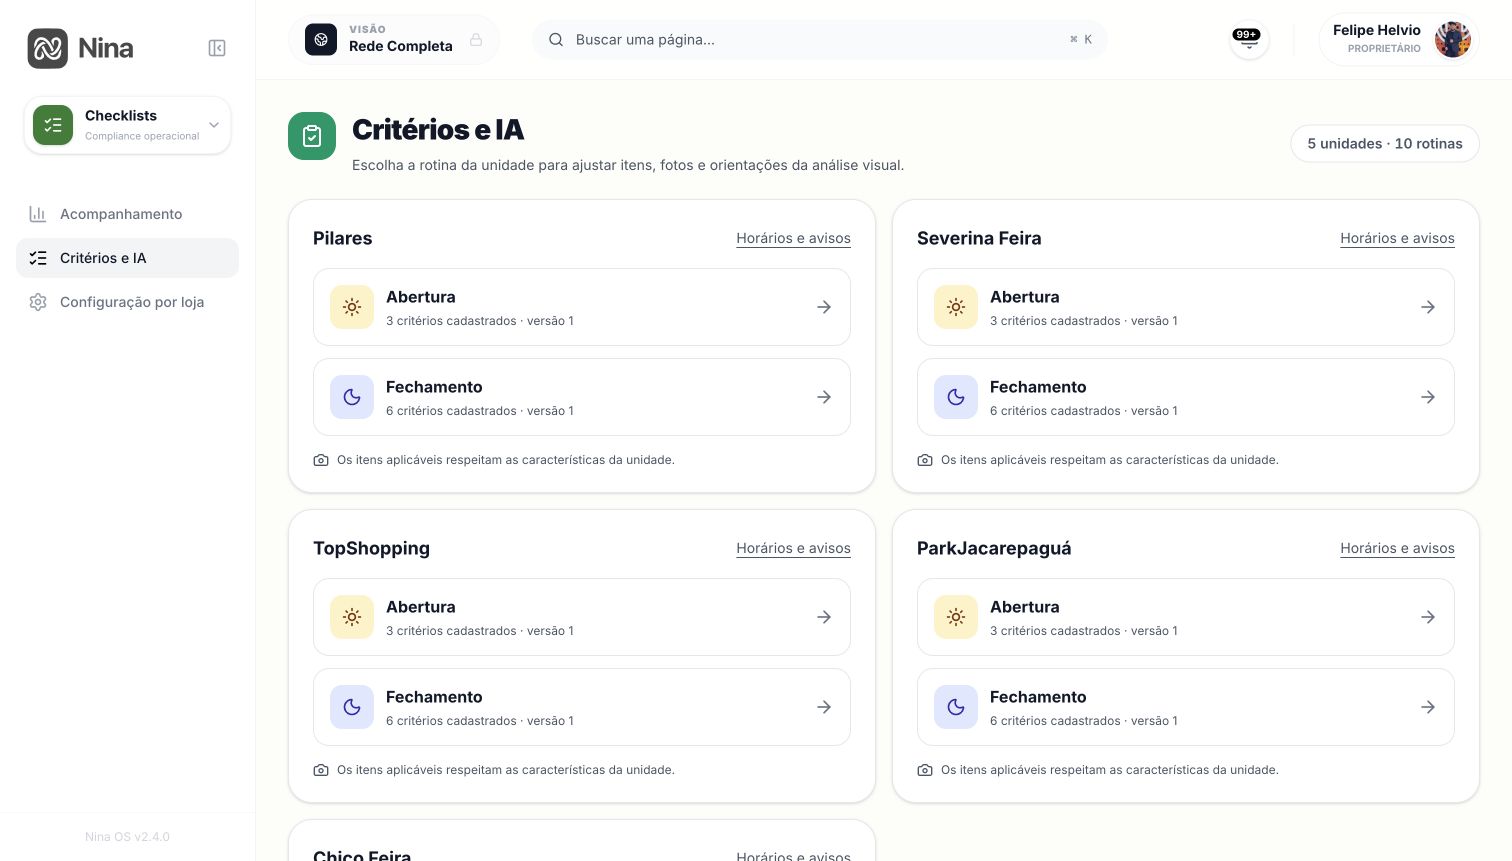The width and height of the screenshot is (1512, 861).
Task: Open the Visão Rede Completa selector
Action: [394, 40]
